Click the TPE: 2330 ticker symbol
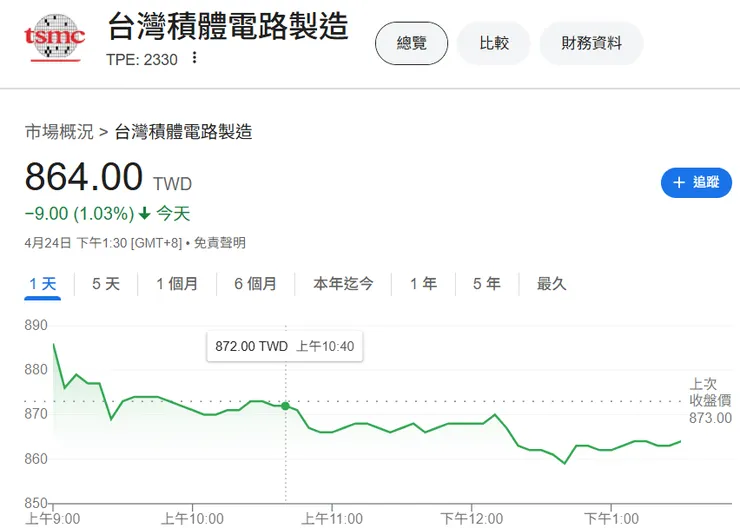 coord(142,59)
